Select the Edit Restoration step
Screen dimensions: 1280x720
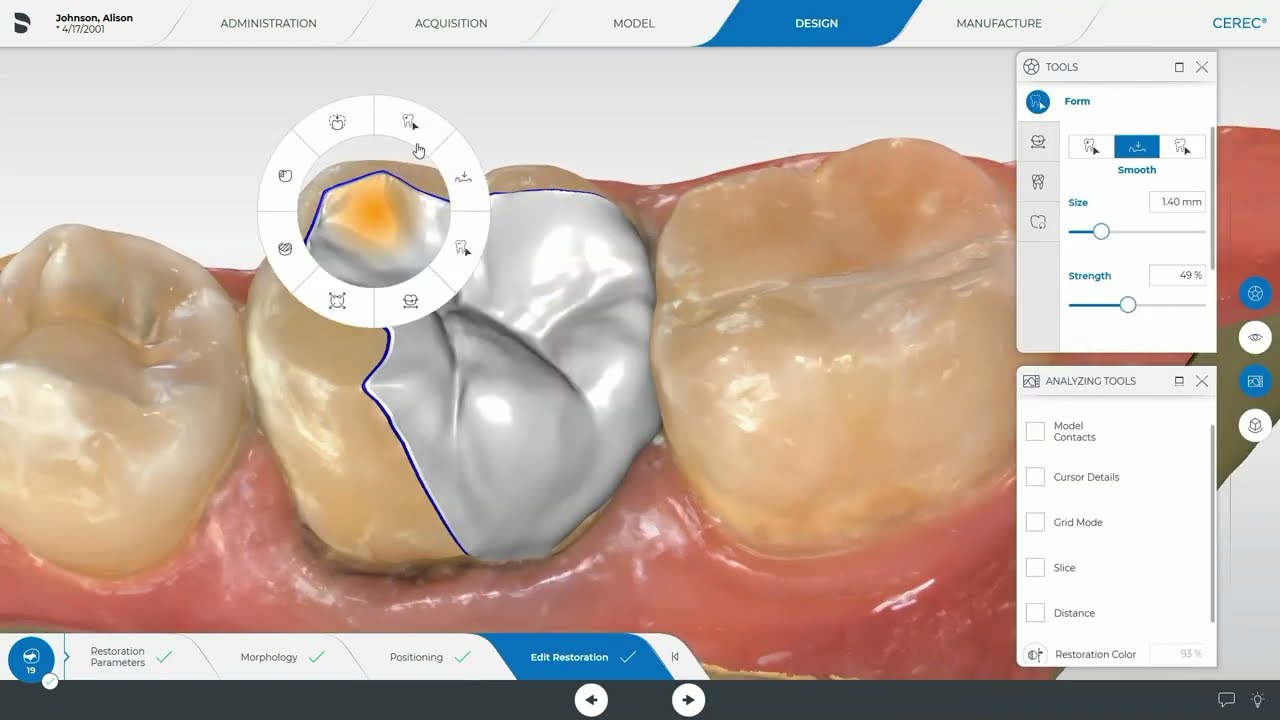coord(582,657)
